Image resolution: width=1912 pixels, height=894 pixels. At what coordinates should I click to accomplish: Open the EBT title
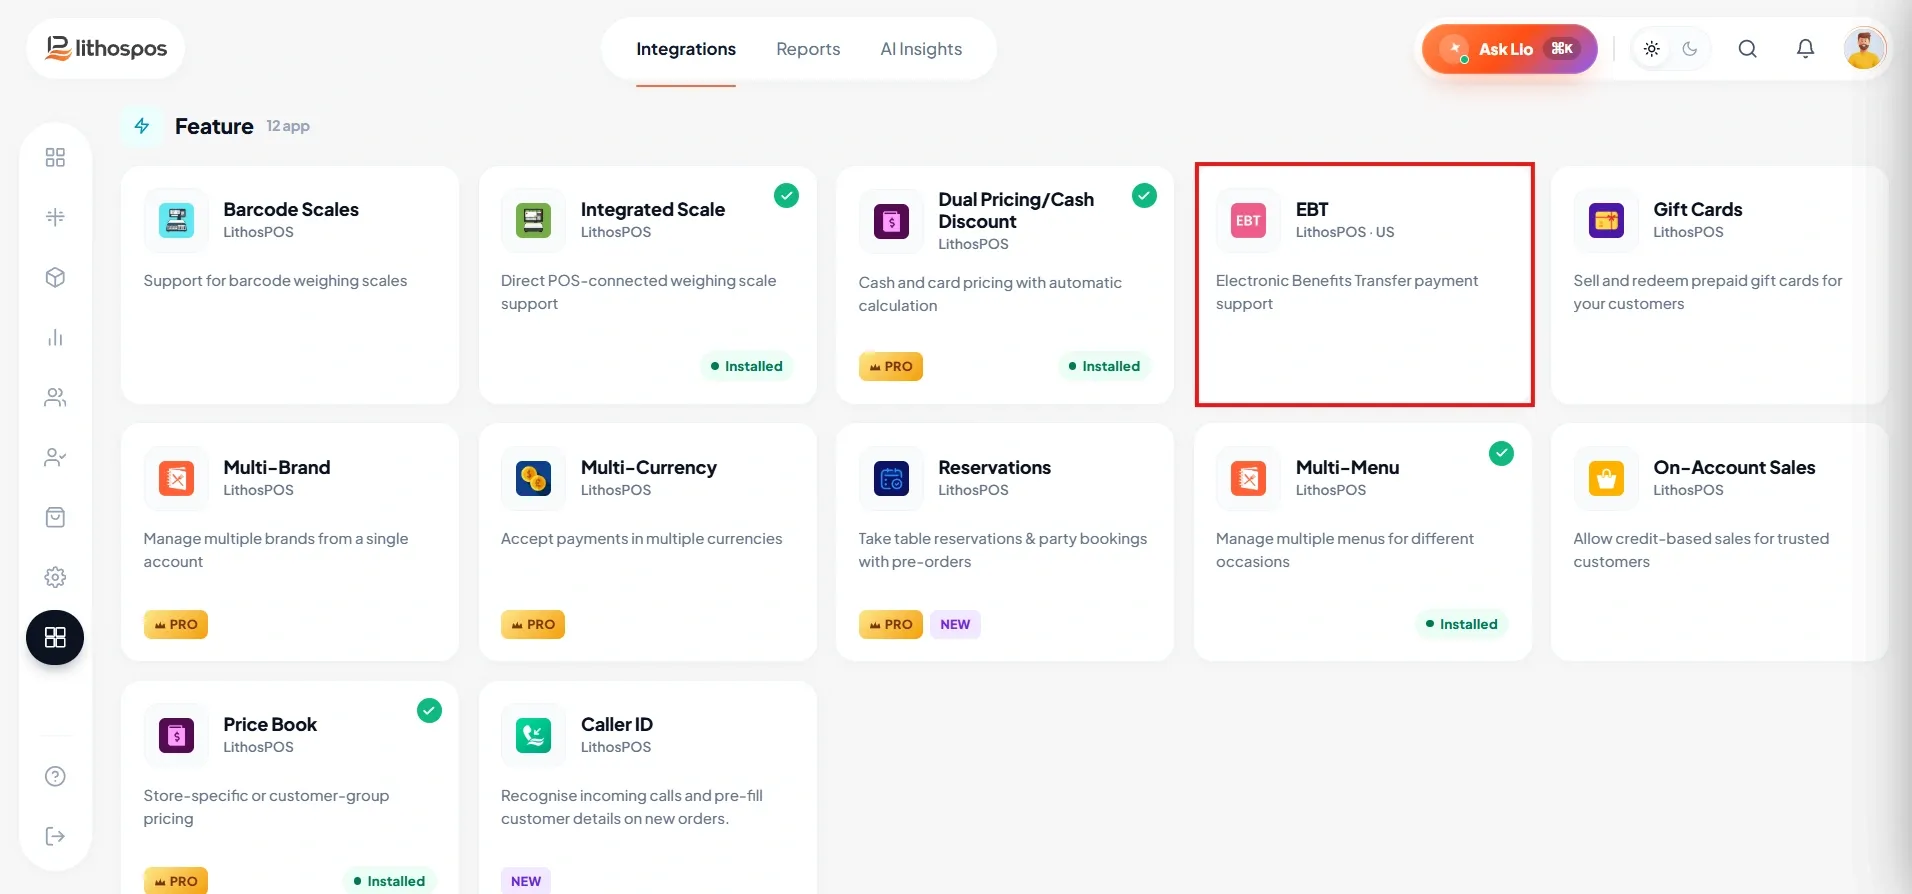click(x=1312, y=209)
